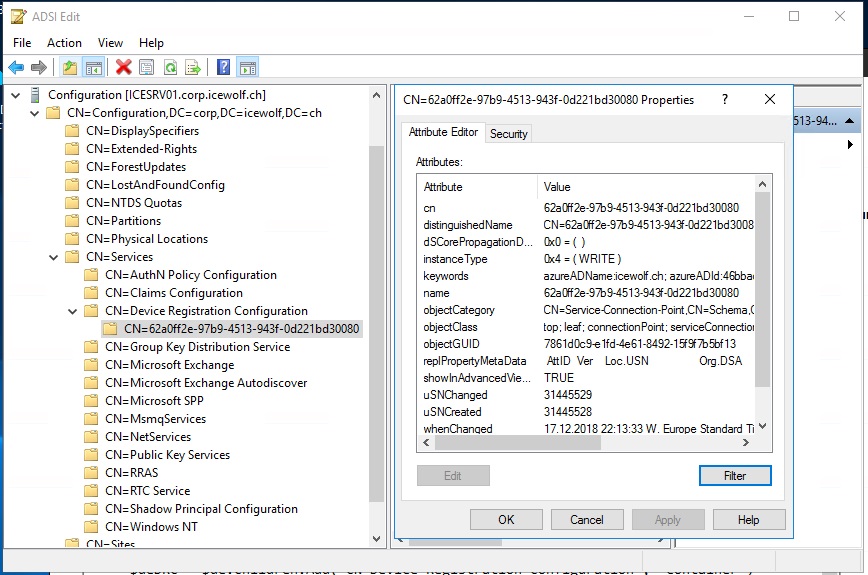Click the Filter button
The height and width of the screenshot is (575, 868).
tap(735, 475)
